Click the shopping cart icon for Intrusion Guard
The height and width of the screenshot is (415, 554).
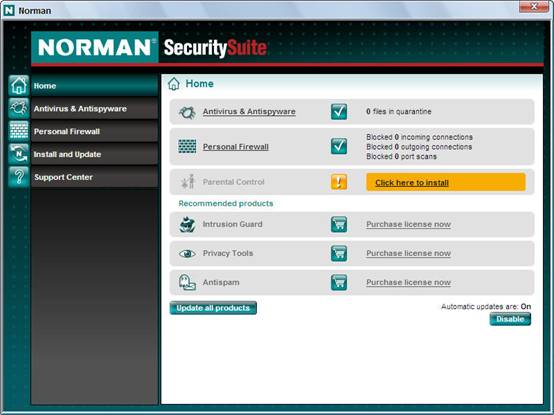tap(339, 224)
